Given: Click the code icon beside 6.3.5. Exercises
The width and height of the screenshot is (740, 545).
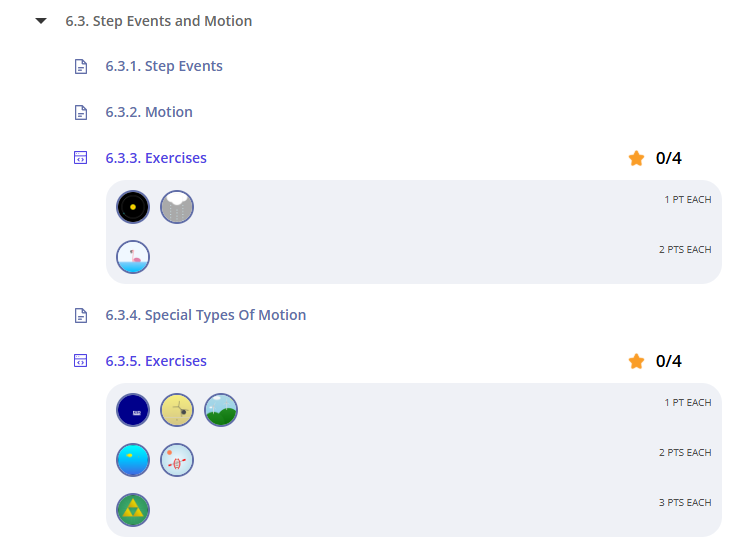Looking at the screenshot, I should tap(82, 361).
